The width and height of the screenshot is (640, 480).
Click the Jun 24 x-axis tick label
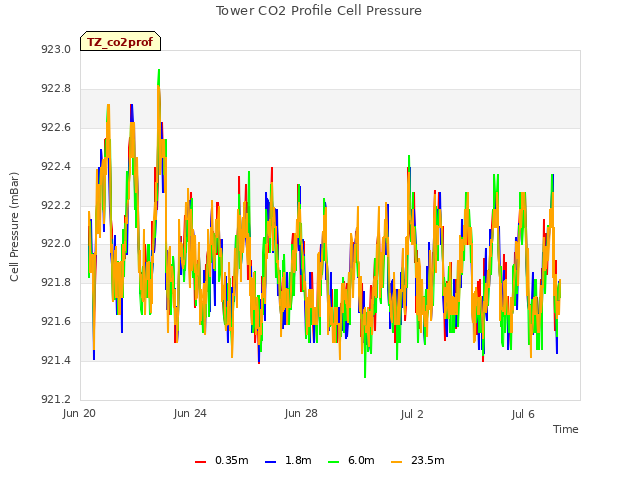pyautogui.click(x=190, y=413)
